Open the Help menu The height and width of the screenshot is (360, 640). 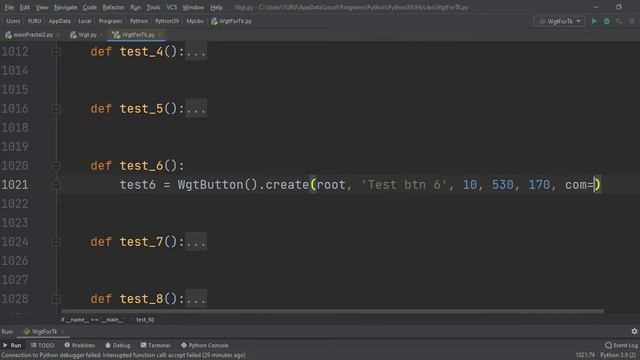216,7
